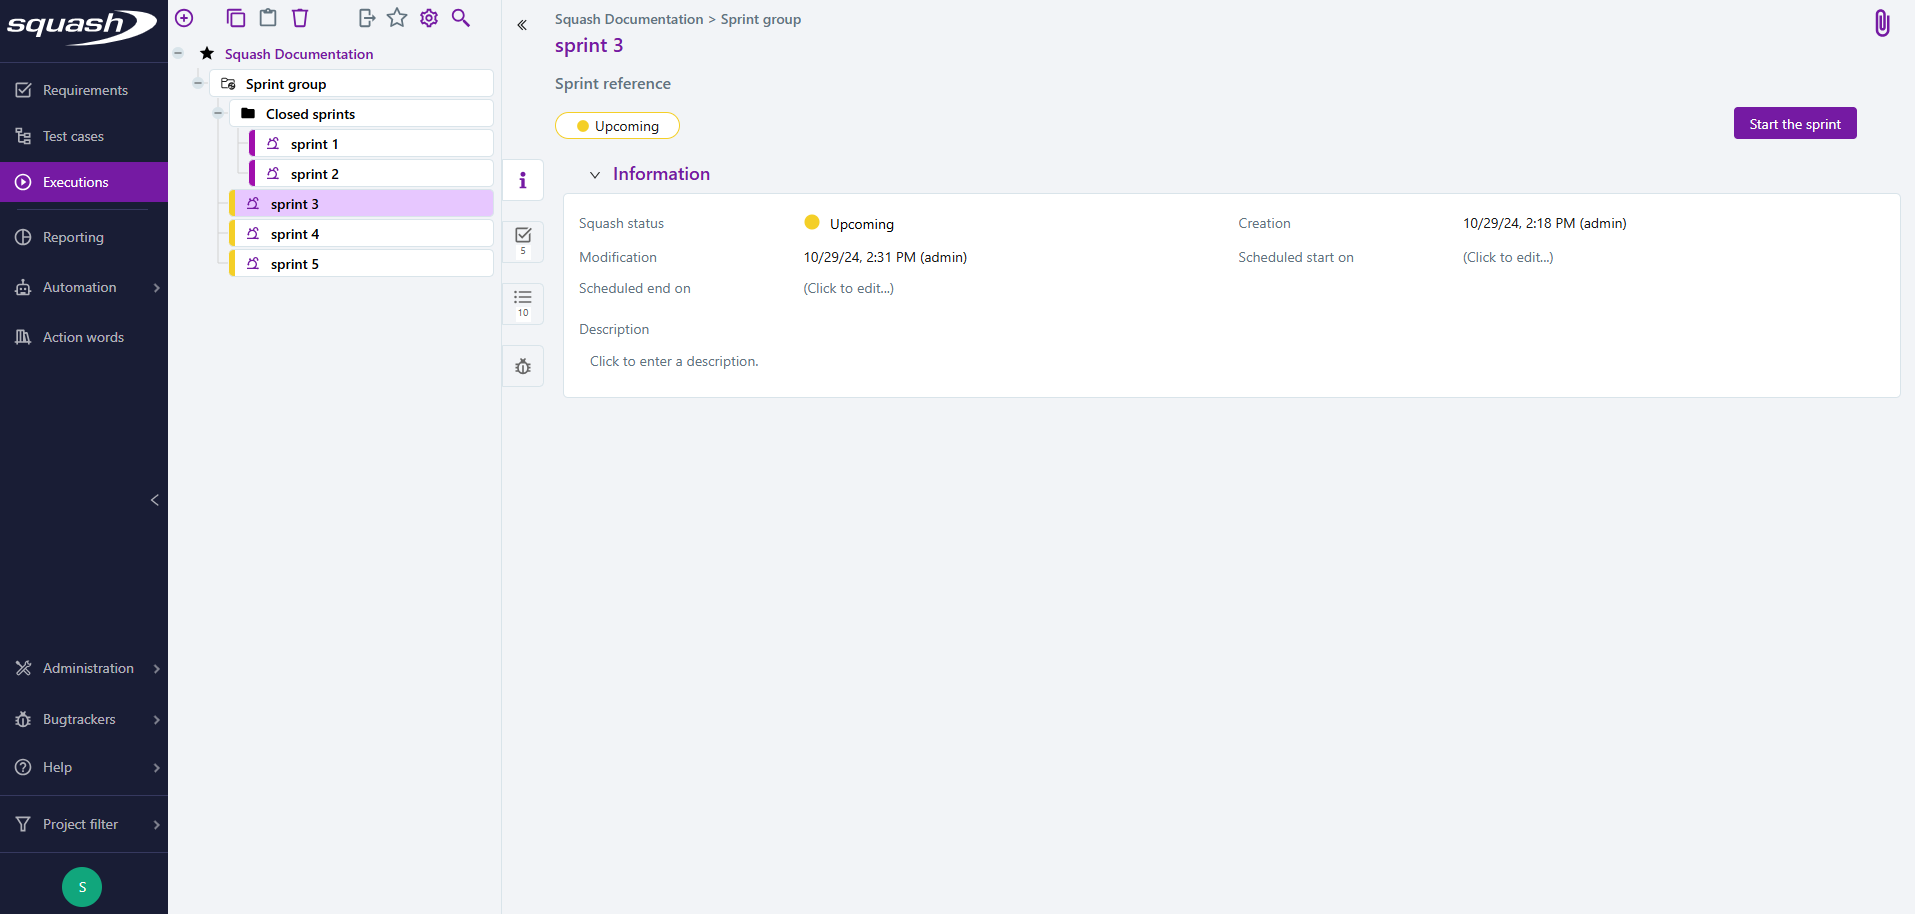This screenshot has width=1915, height=914.
Task: Collapse the Closed sprints folder
Action: click(x=218, y=113)
